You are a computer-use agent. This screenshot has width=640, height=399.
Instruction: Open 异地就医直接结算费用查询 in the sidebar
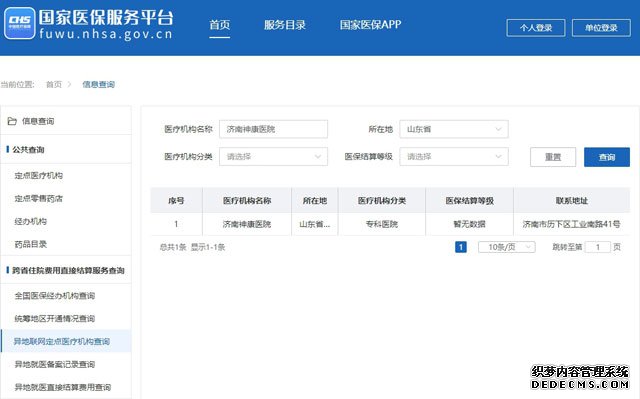[x=62, y=387]
